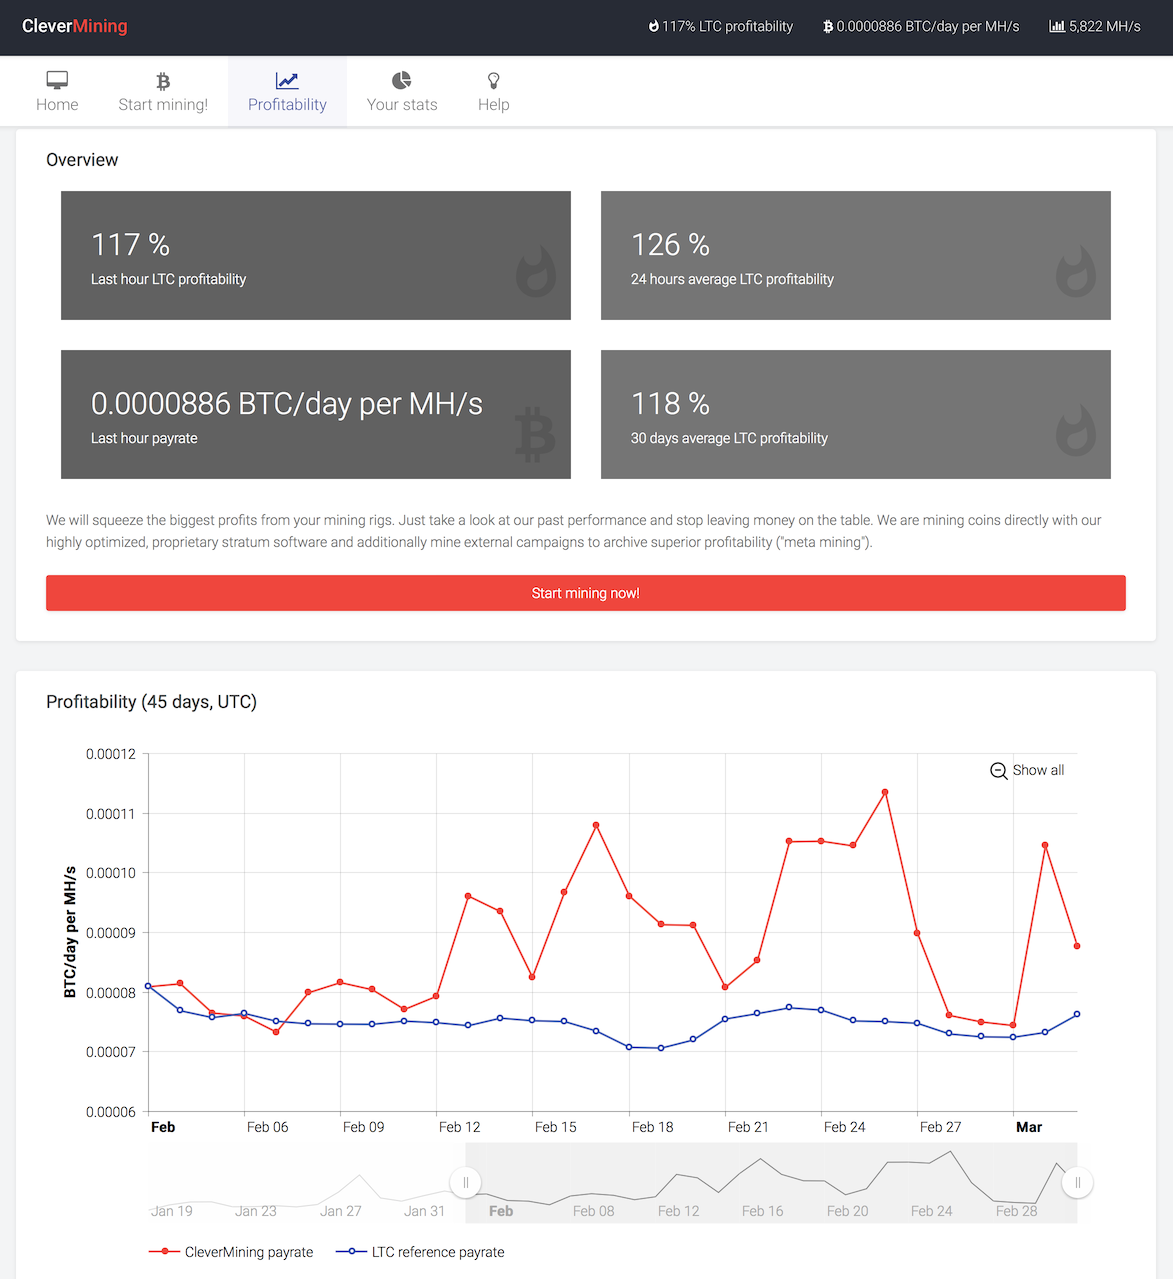The image size is (1173, 1279).
Task: Click the bar chart icon beside 5,822 MH/s
Action: (x=1057, y=26)
